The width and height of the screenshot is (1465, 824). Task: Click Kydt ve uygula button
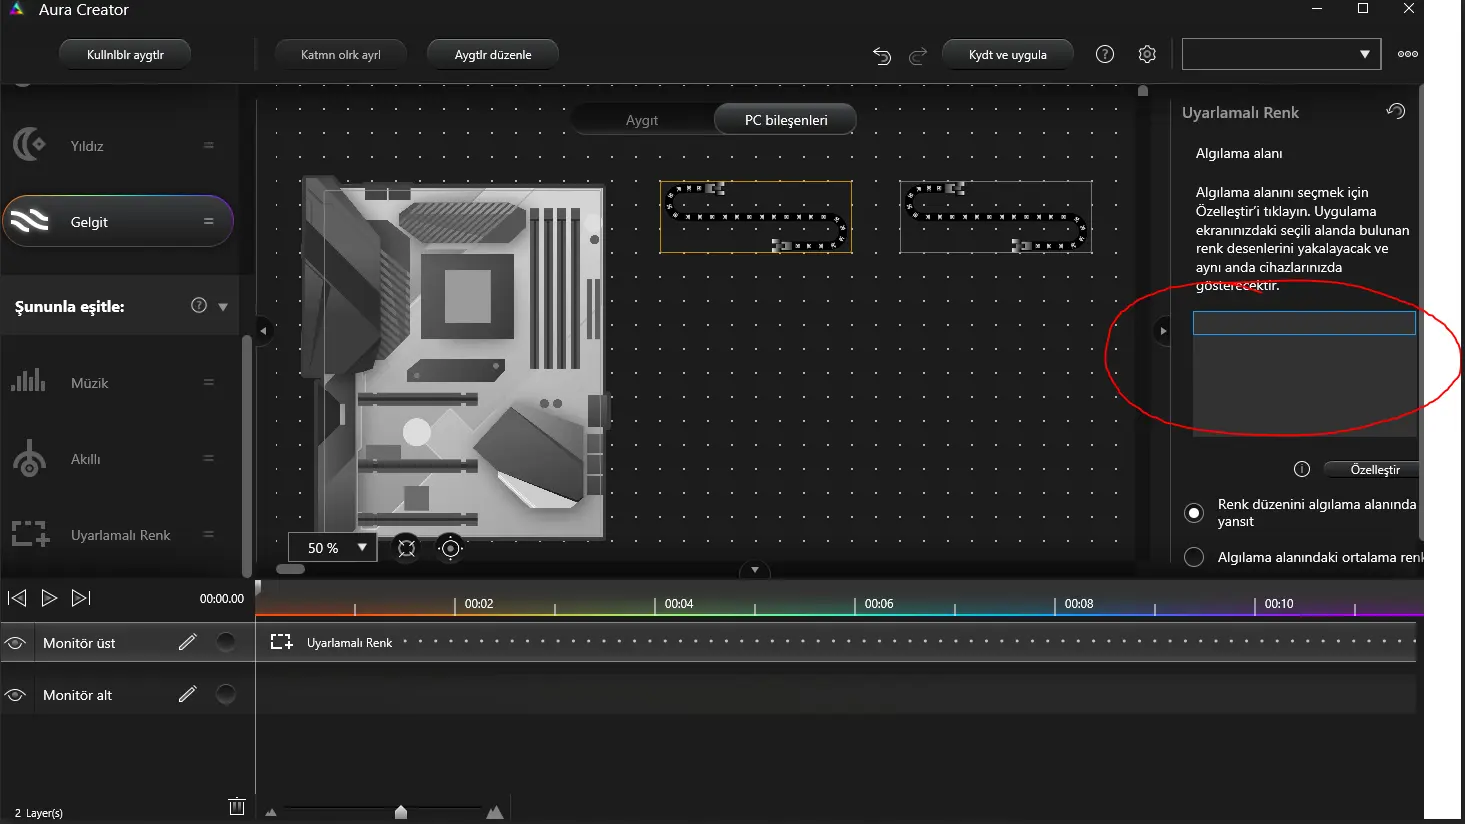point(1008,54)
